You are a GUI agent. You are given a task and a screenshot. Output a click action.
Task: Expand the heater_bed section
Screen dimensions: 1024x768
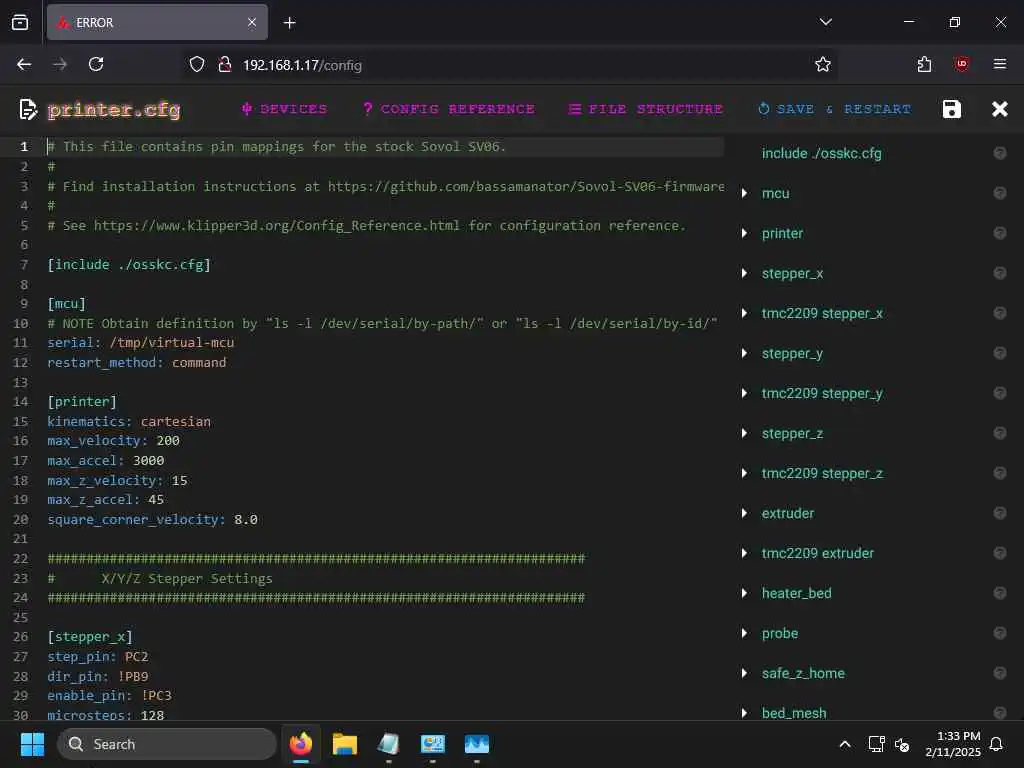click(x=744, y=593)
